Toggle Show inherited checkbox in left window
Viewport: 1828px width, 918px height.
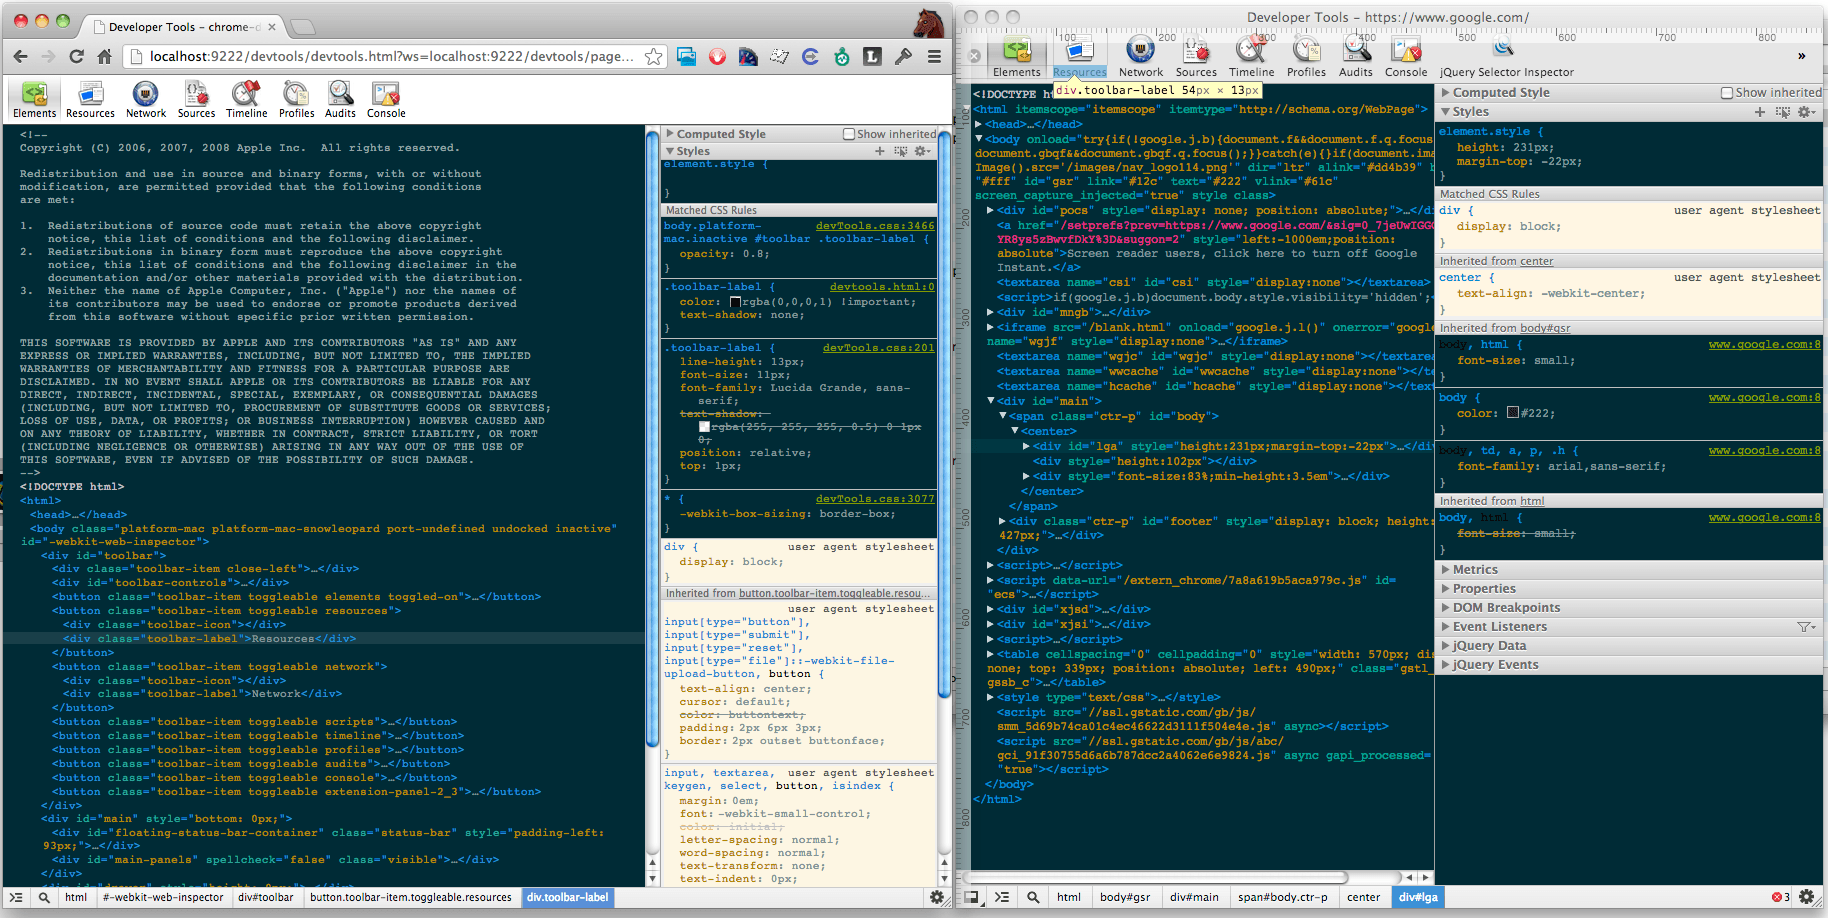(x=849, y=134)
